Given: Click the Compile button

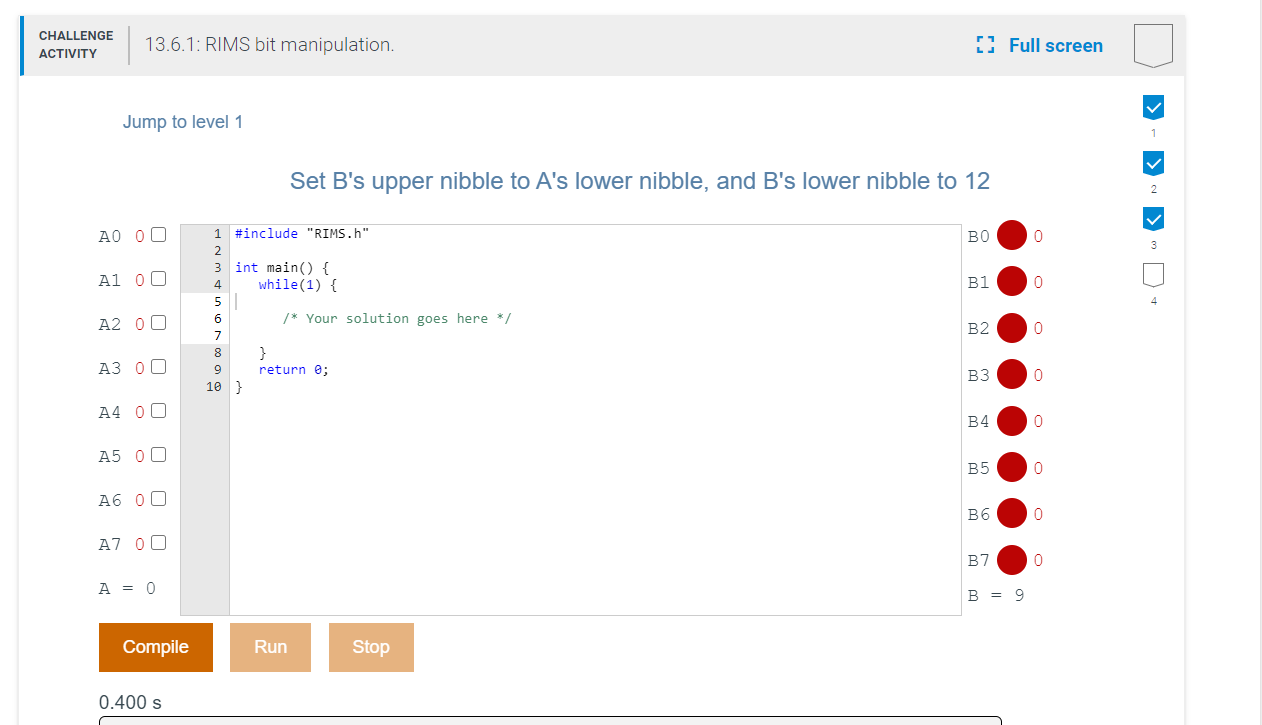Looking at the screenshot, I should [156, 647].
